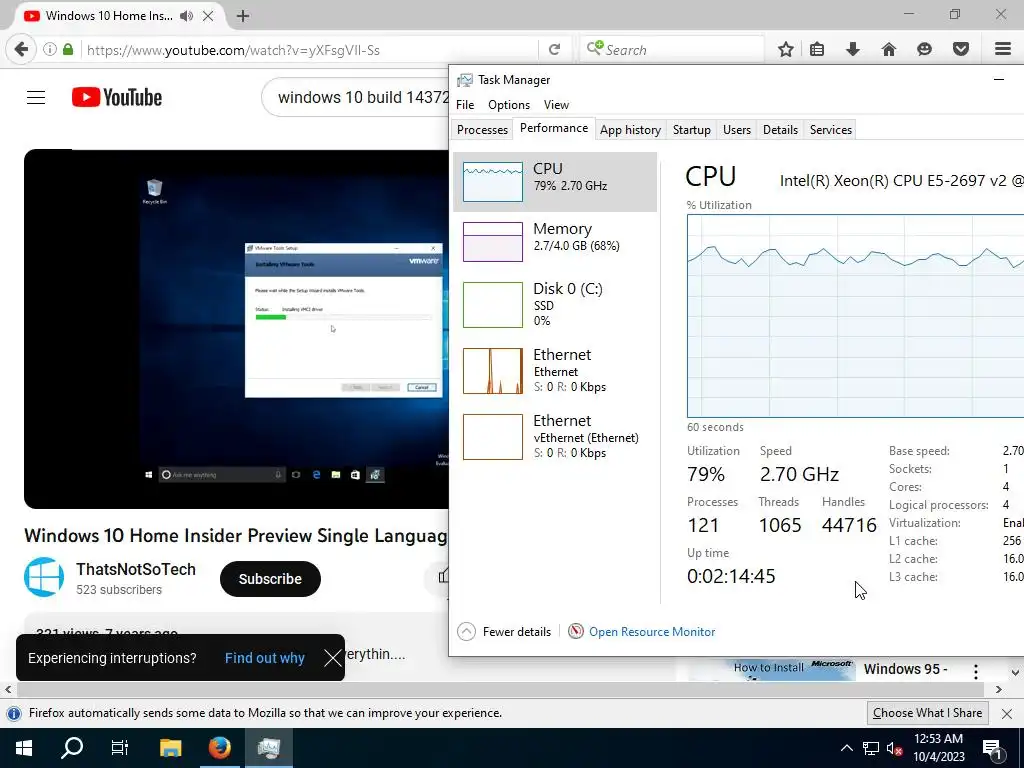Screen dimensions: 1024x768
Task: Open Firefox downloads arrow icon
Action: (x=852, y=50)
